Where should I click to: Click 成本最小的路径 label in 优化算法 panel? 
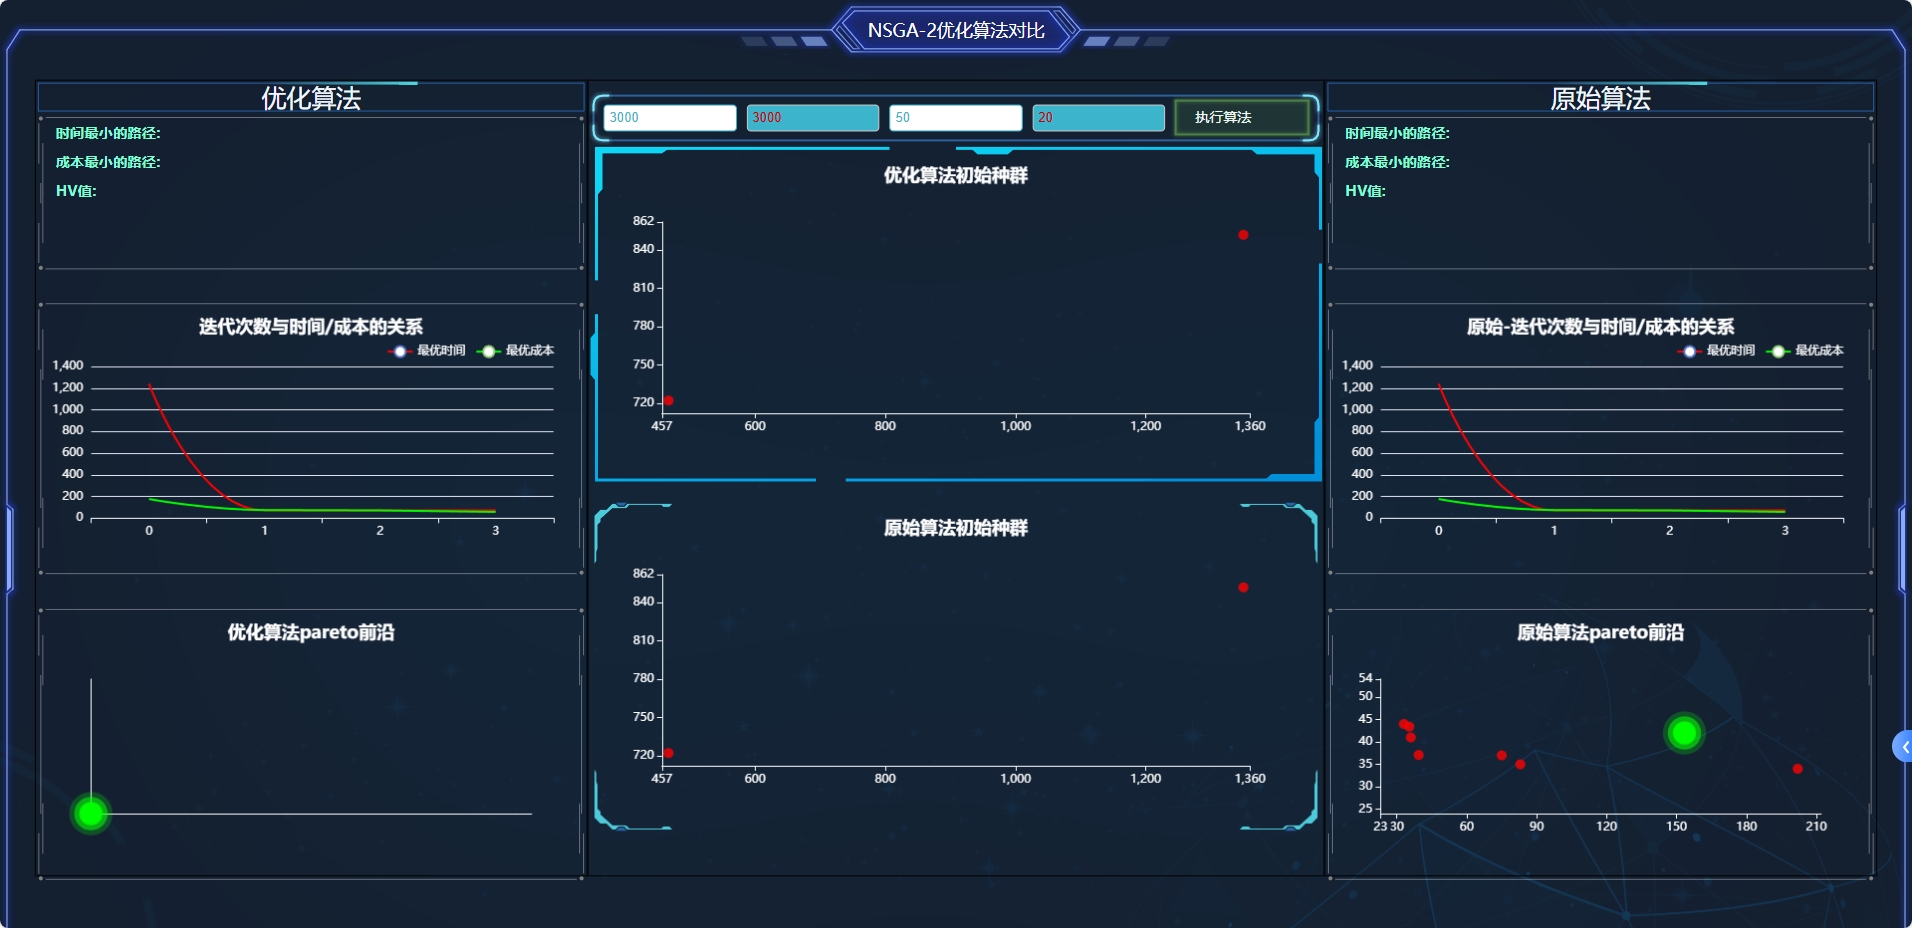(x=108, y=162)
